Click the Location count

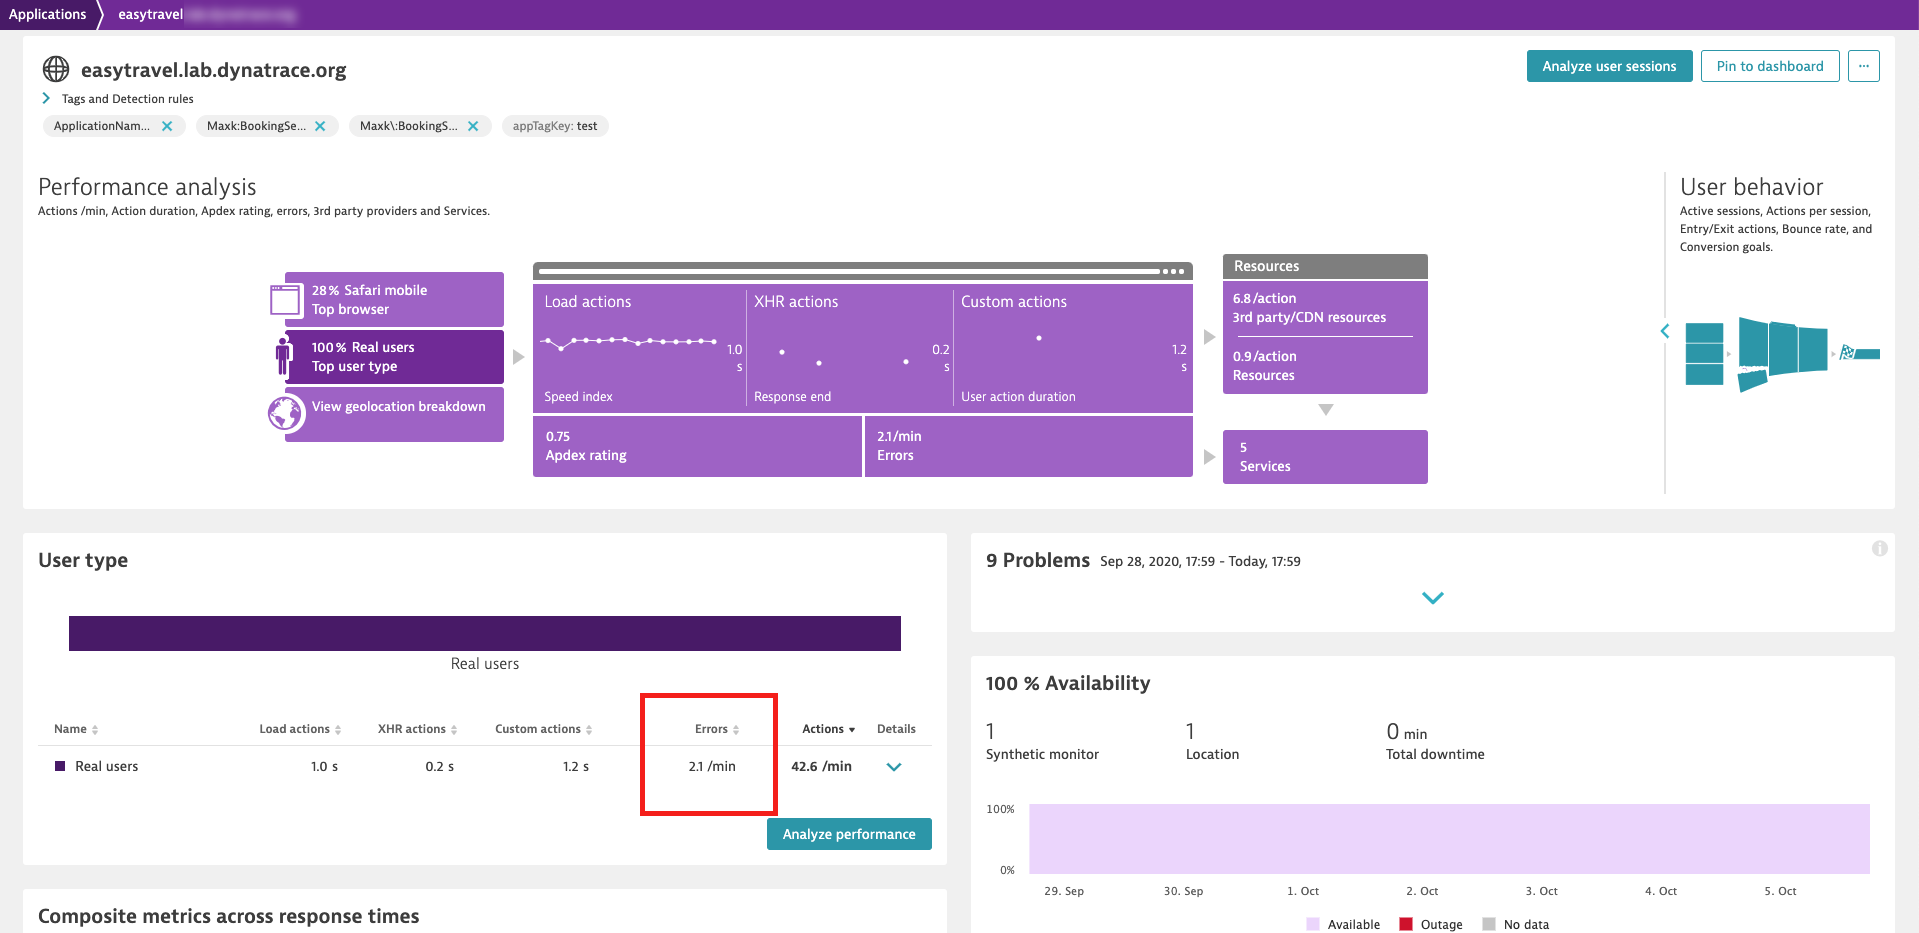(1190, 731)
